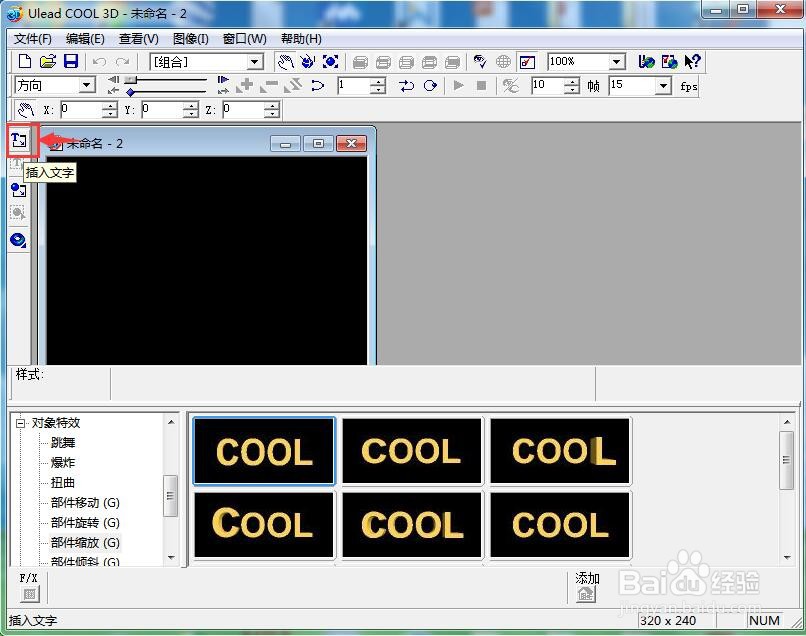
Task: Click the Reverse keyframes icon
Action: coord(293,85)
